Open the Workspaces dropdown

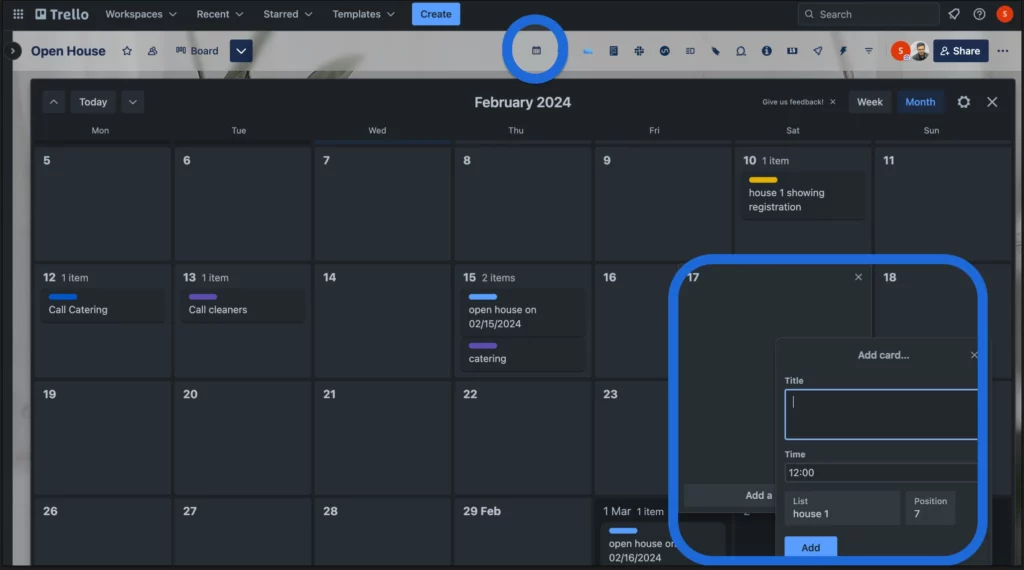click(140, 14)
